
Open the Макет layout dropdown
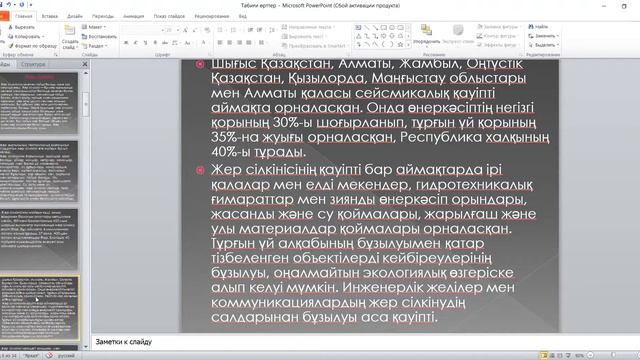click(x=94, y=27)
